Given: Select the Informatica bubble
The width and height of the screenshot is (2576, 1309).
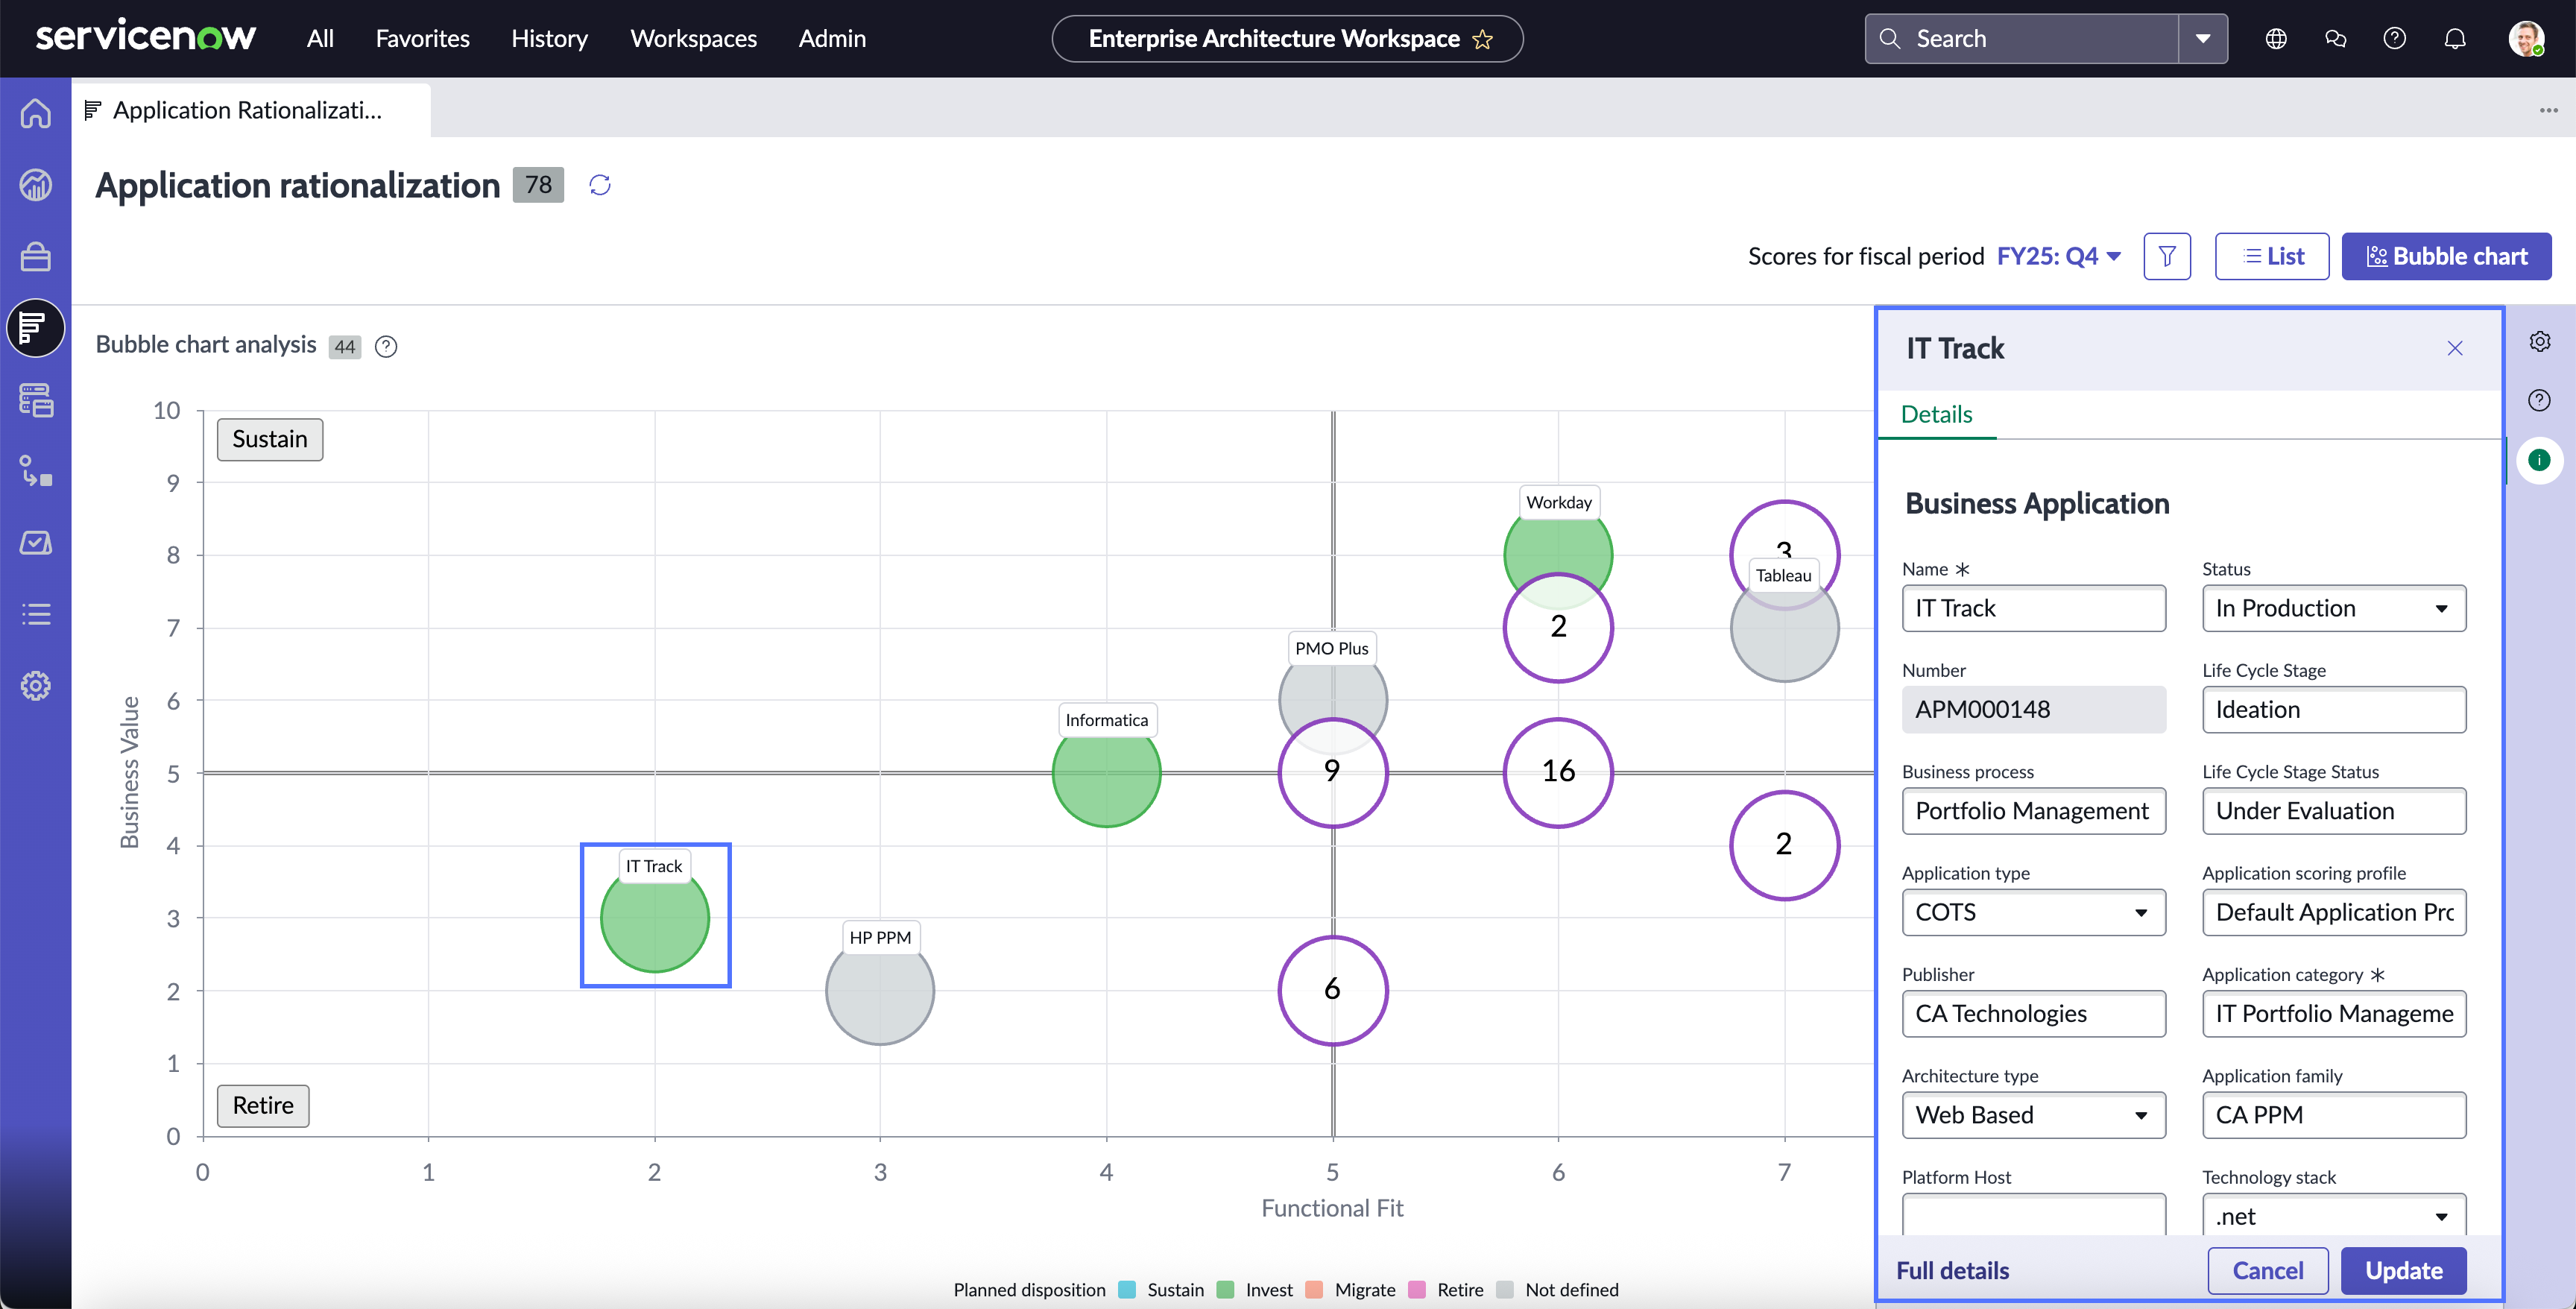Looking at the screenshot, I should pyautogui.click(x=1106, y=773).
